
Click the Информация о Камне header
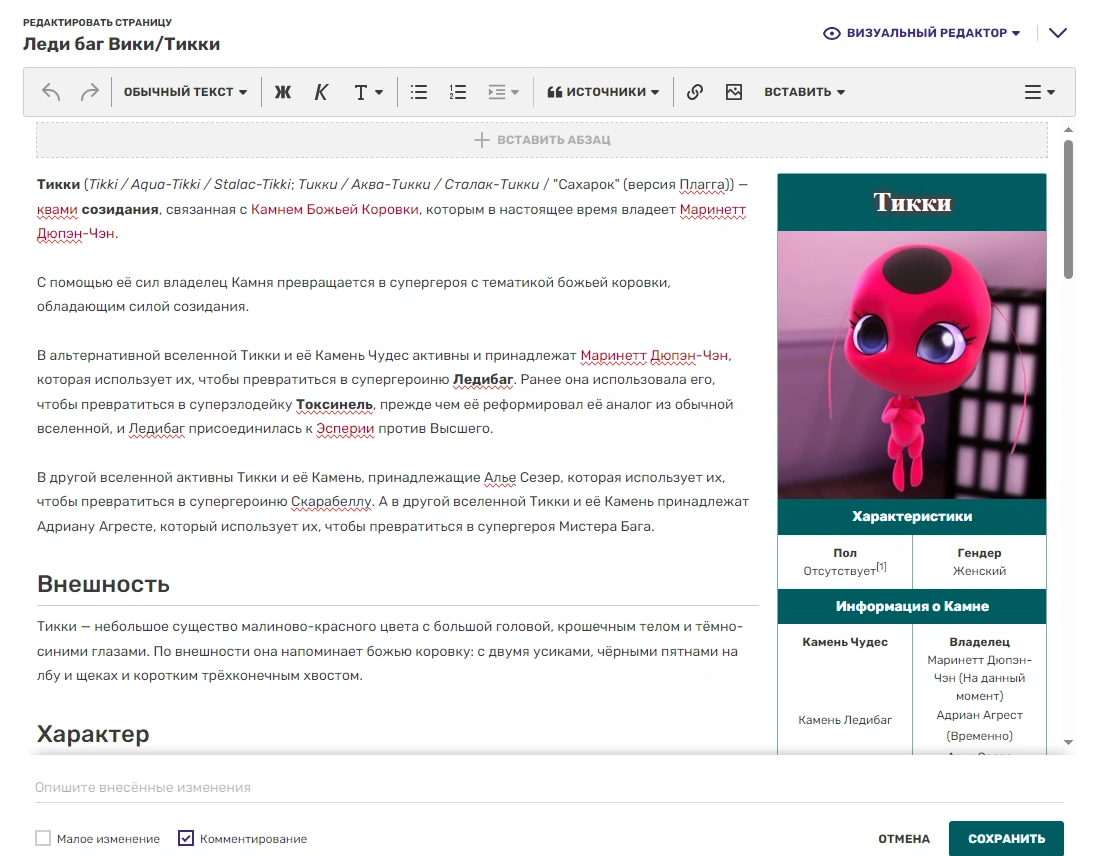pos(912,606)
